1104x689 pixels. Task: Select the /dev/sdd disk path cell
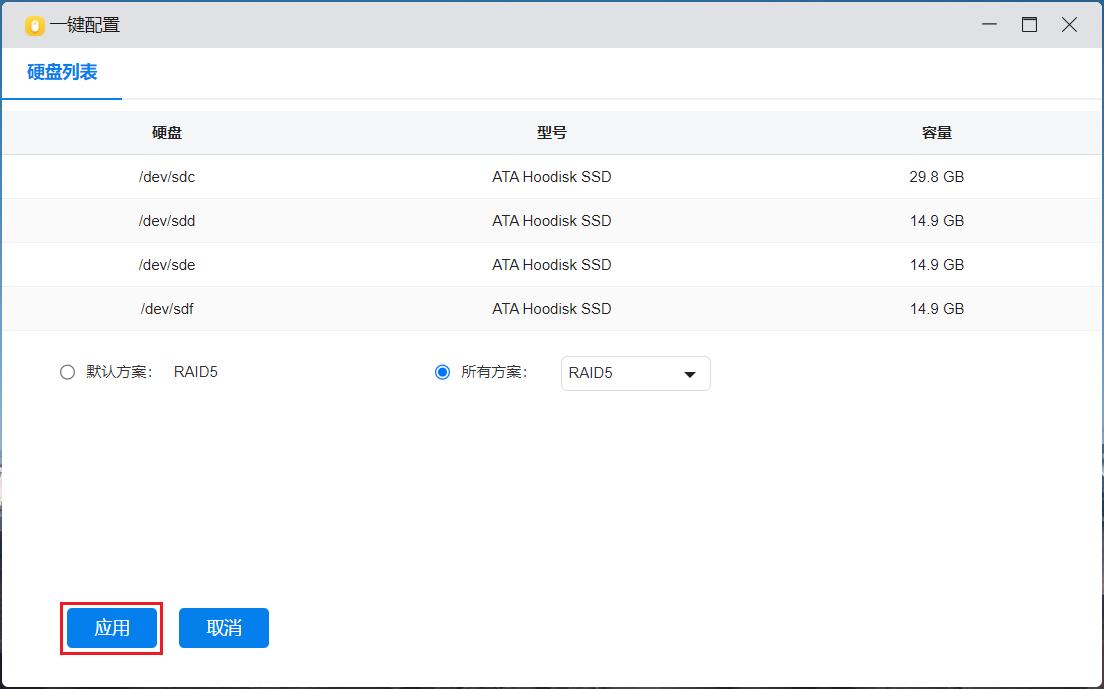[167, 221]
